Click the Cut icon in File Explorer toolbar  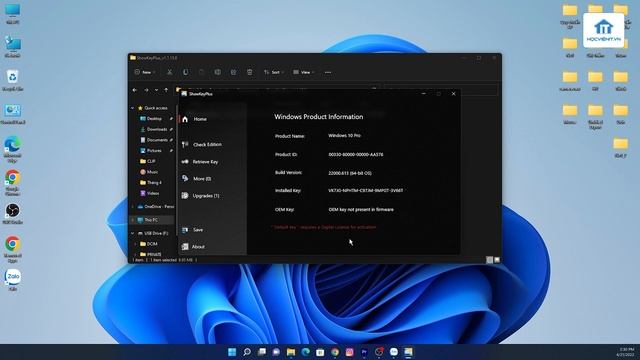(169, 72)
